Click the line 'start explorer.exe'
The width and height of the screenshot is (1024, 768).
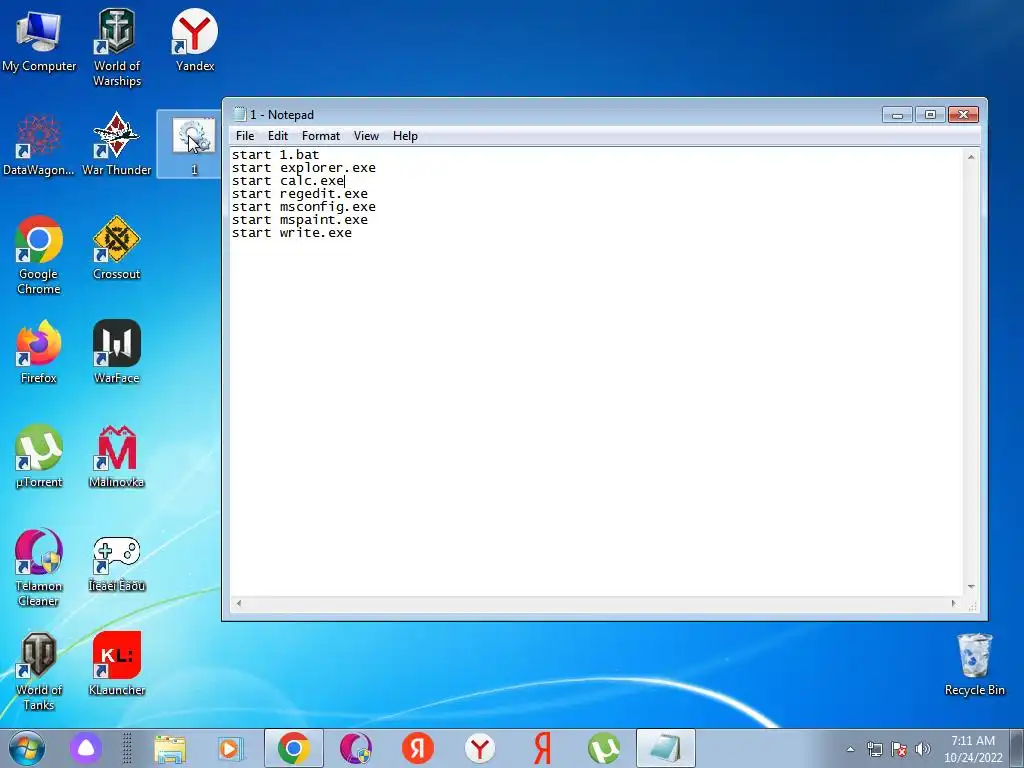click(x=304, y=168)
